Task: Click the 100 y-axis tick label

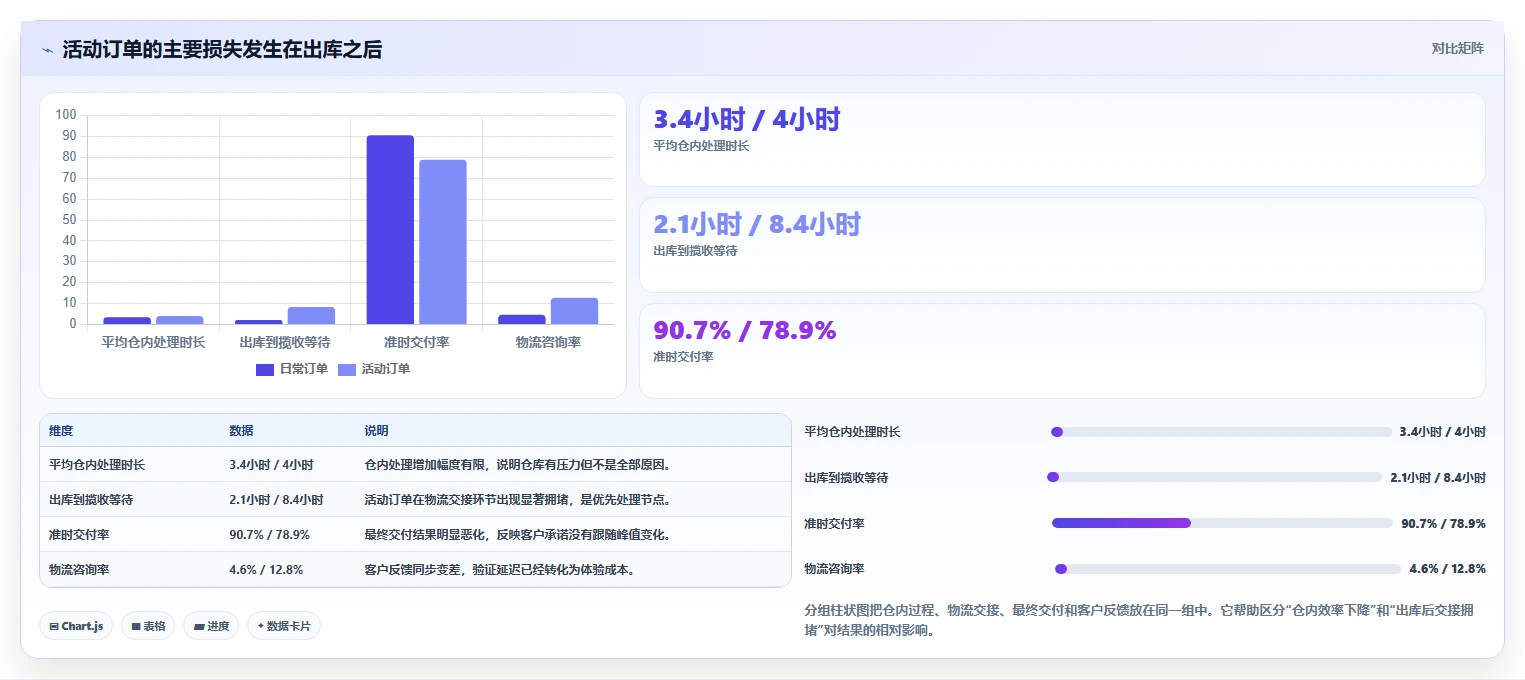Action: [66, 114]
